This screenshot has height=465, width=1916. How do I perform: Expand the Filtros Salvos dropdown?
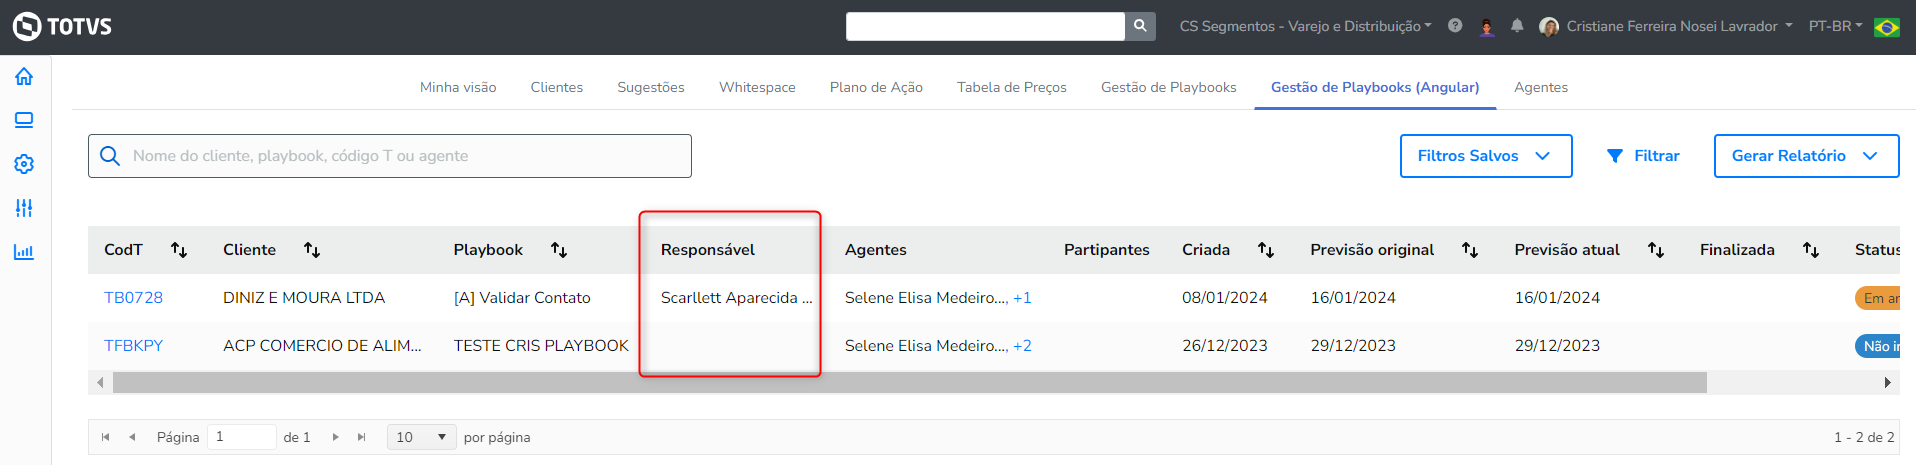(1485, 156)
